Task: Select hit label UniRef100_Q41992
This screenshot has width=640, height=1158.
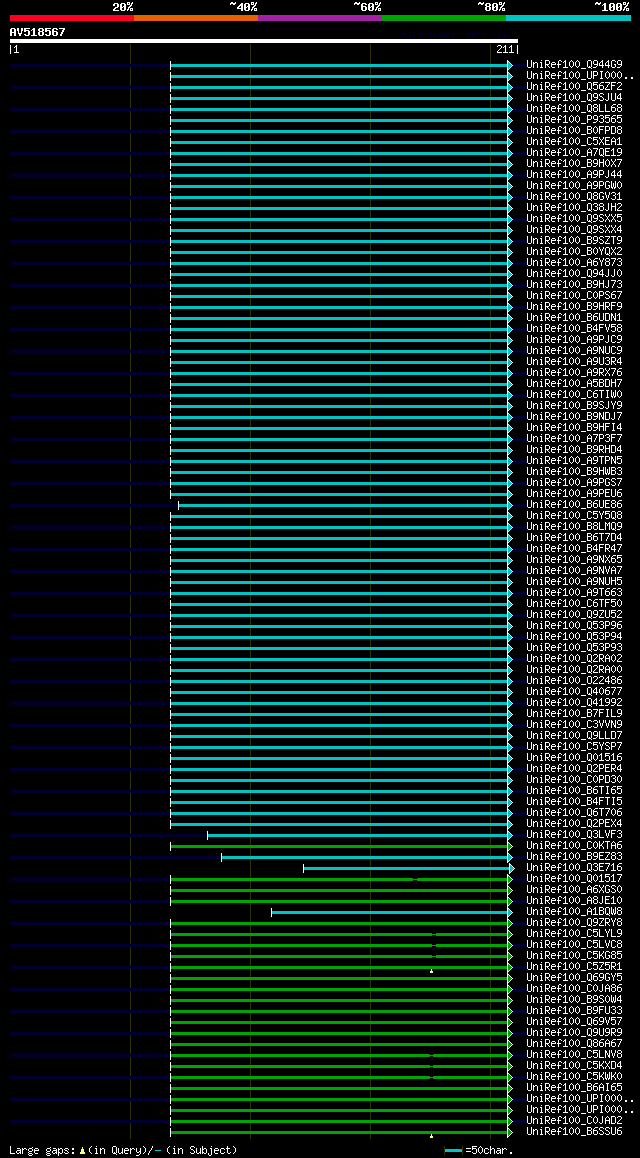Action: 574,702
